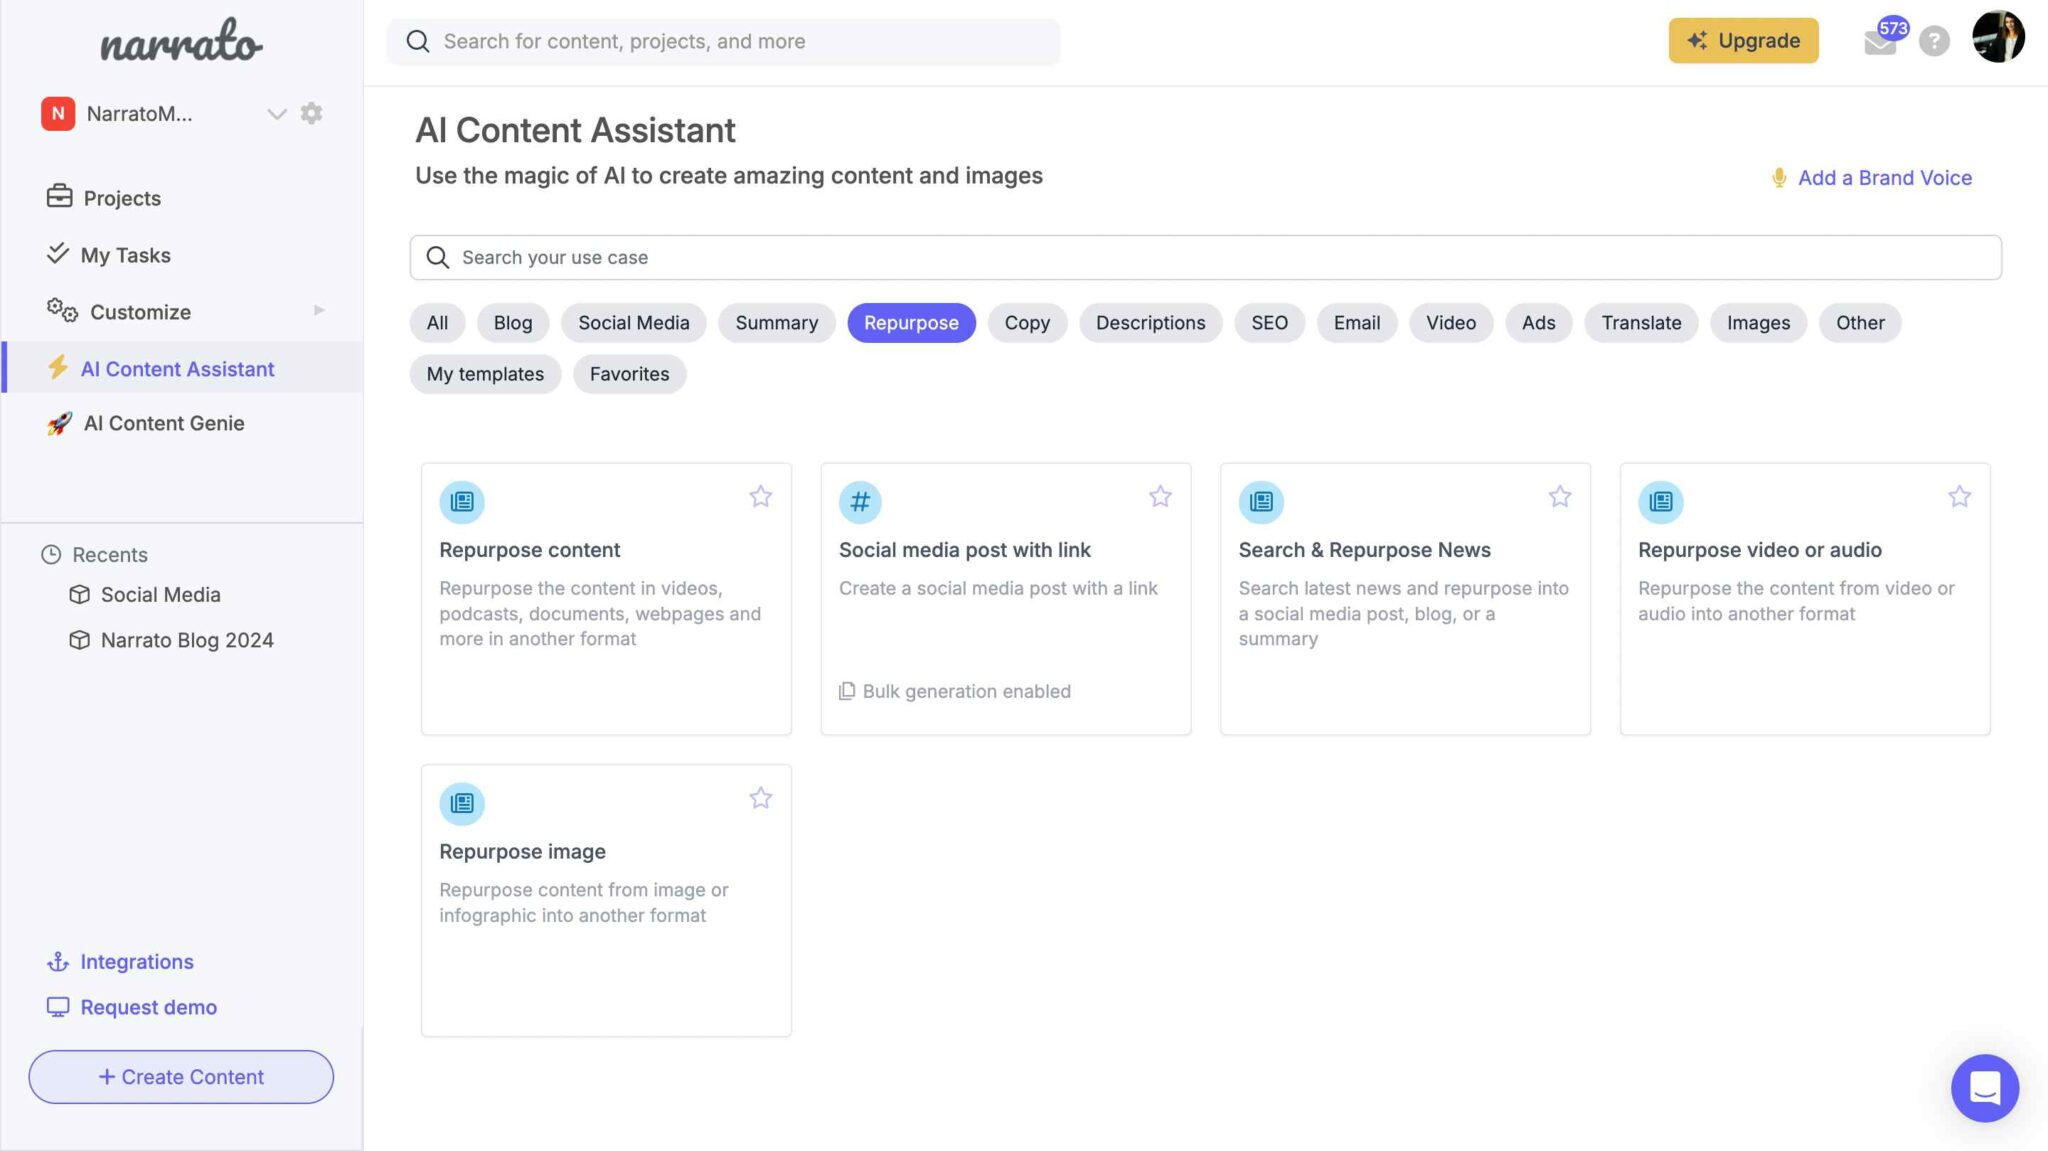Viewport: 2048px width, 1151px height.
Task: Click the Create Content button
Action: 181,1077
